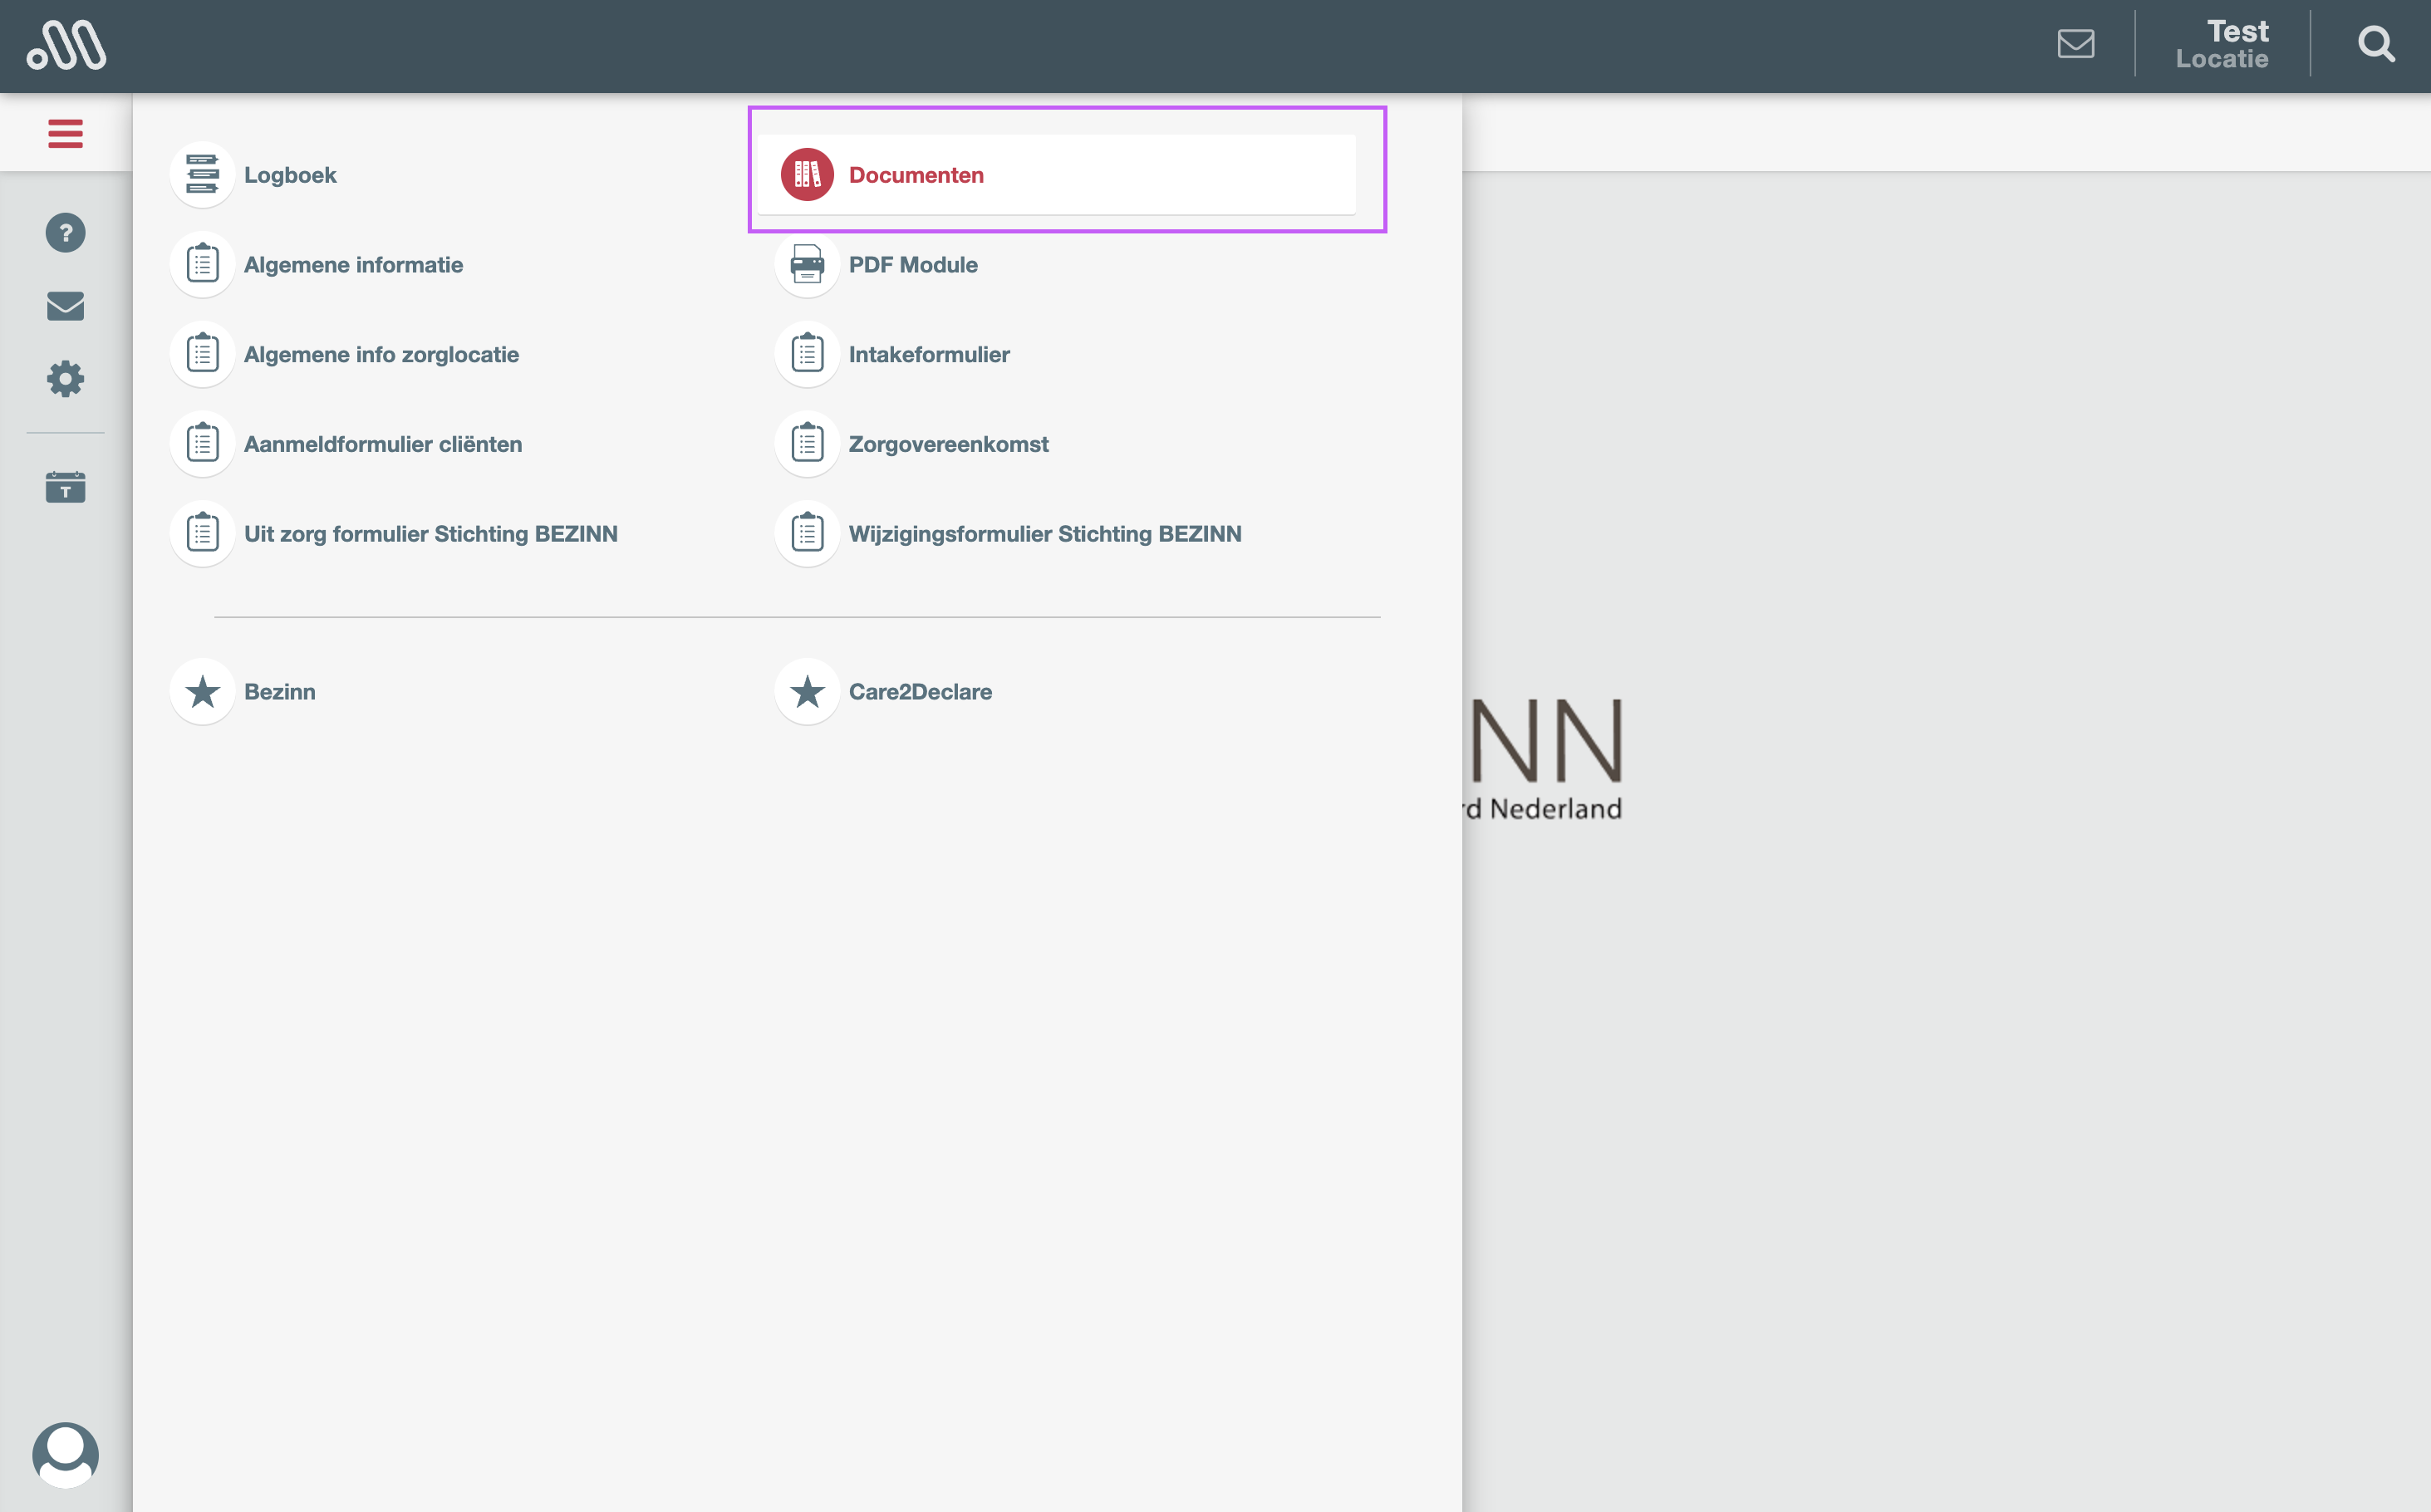Open the Logboek menu item
The height and width of the screenshot is (1512, 2431).
(x=289, y=175)
